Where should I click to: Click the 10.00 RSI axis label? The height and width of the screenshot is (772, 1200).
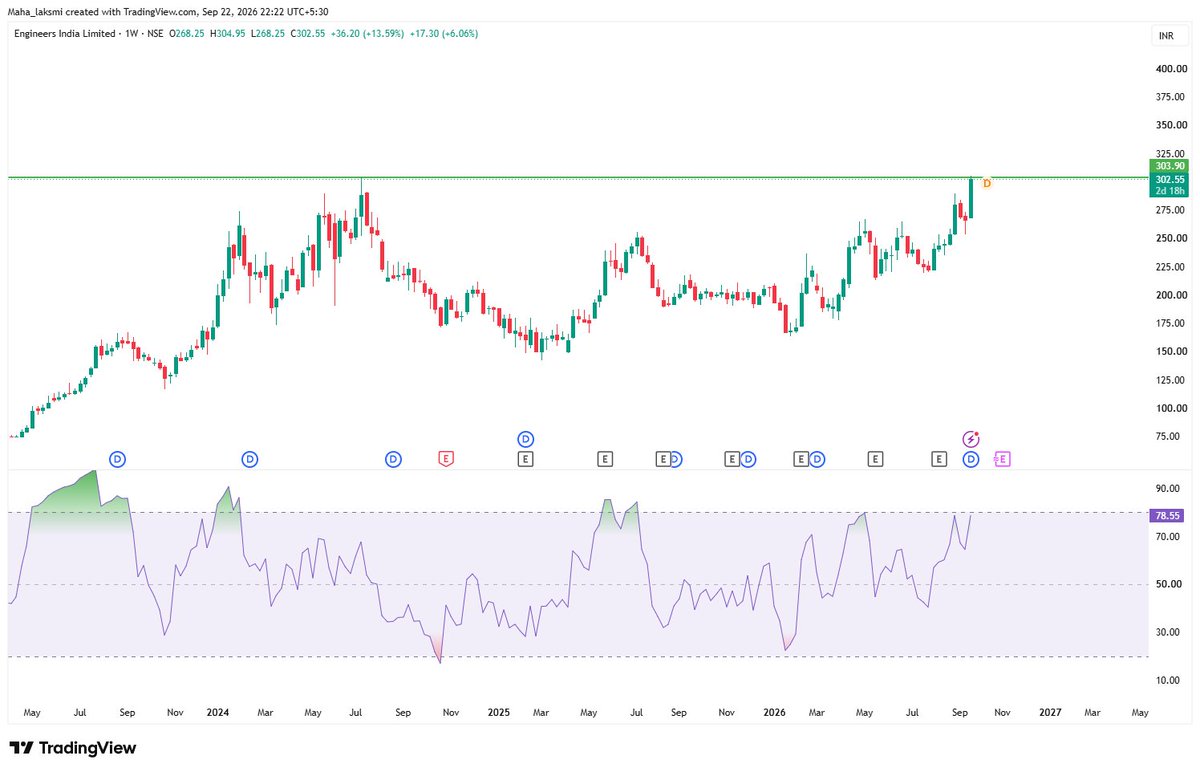click(x=1170, y=680)
